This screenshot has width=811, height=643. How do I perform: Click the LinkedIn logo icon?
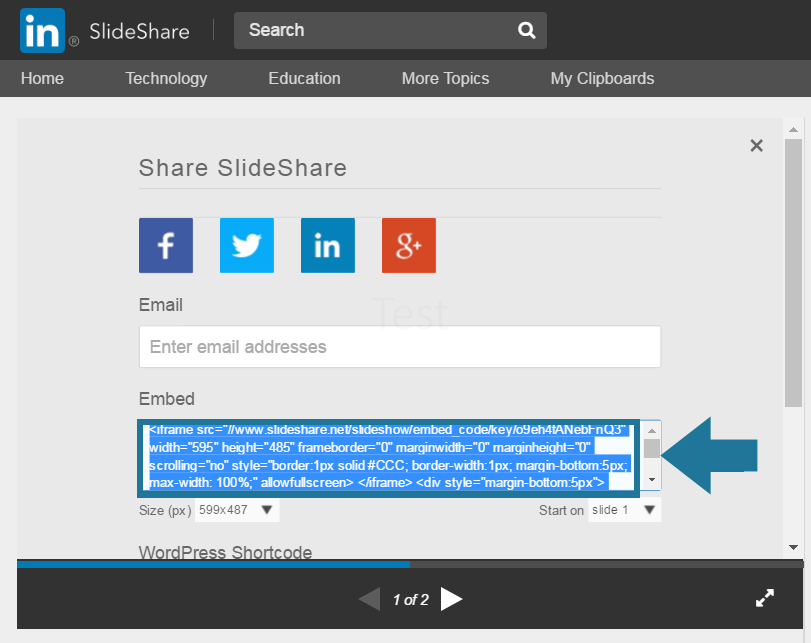coord(42,30)
